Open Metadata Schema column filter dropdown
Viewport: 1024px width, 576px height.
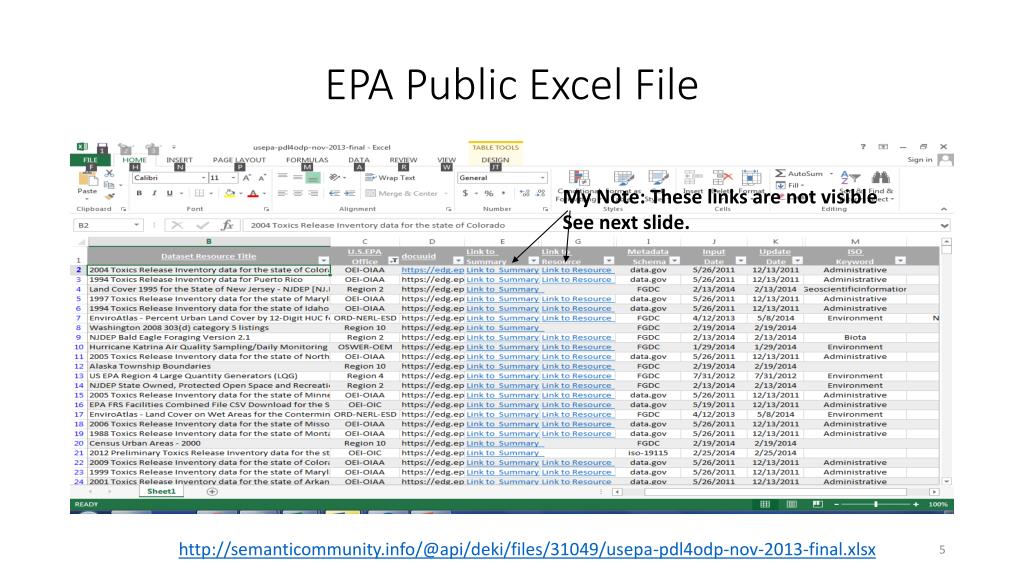[x=675, y=261]
